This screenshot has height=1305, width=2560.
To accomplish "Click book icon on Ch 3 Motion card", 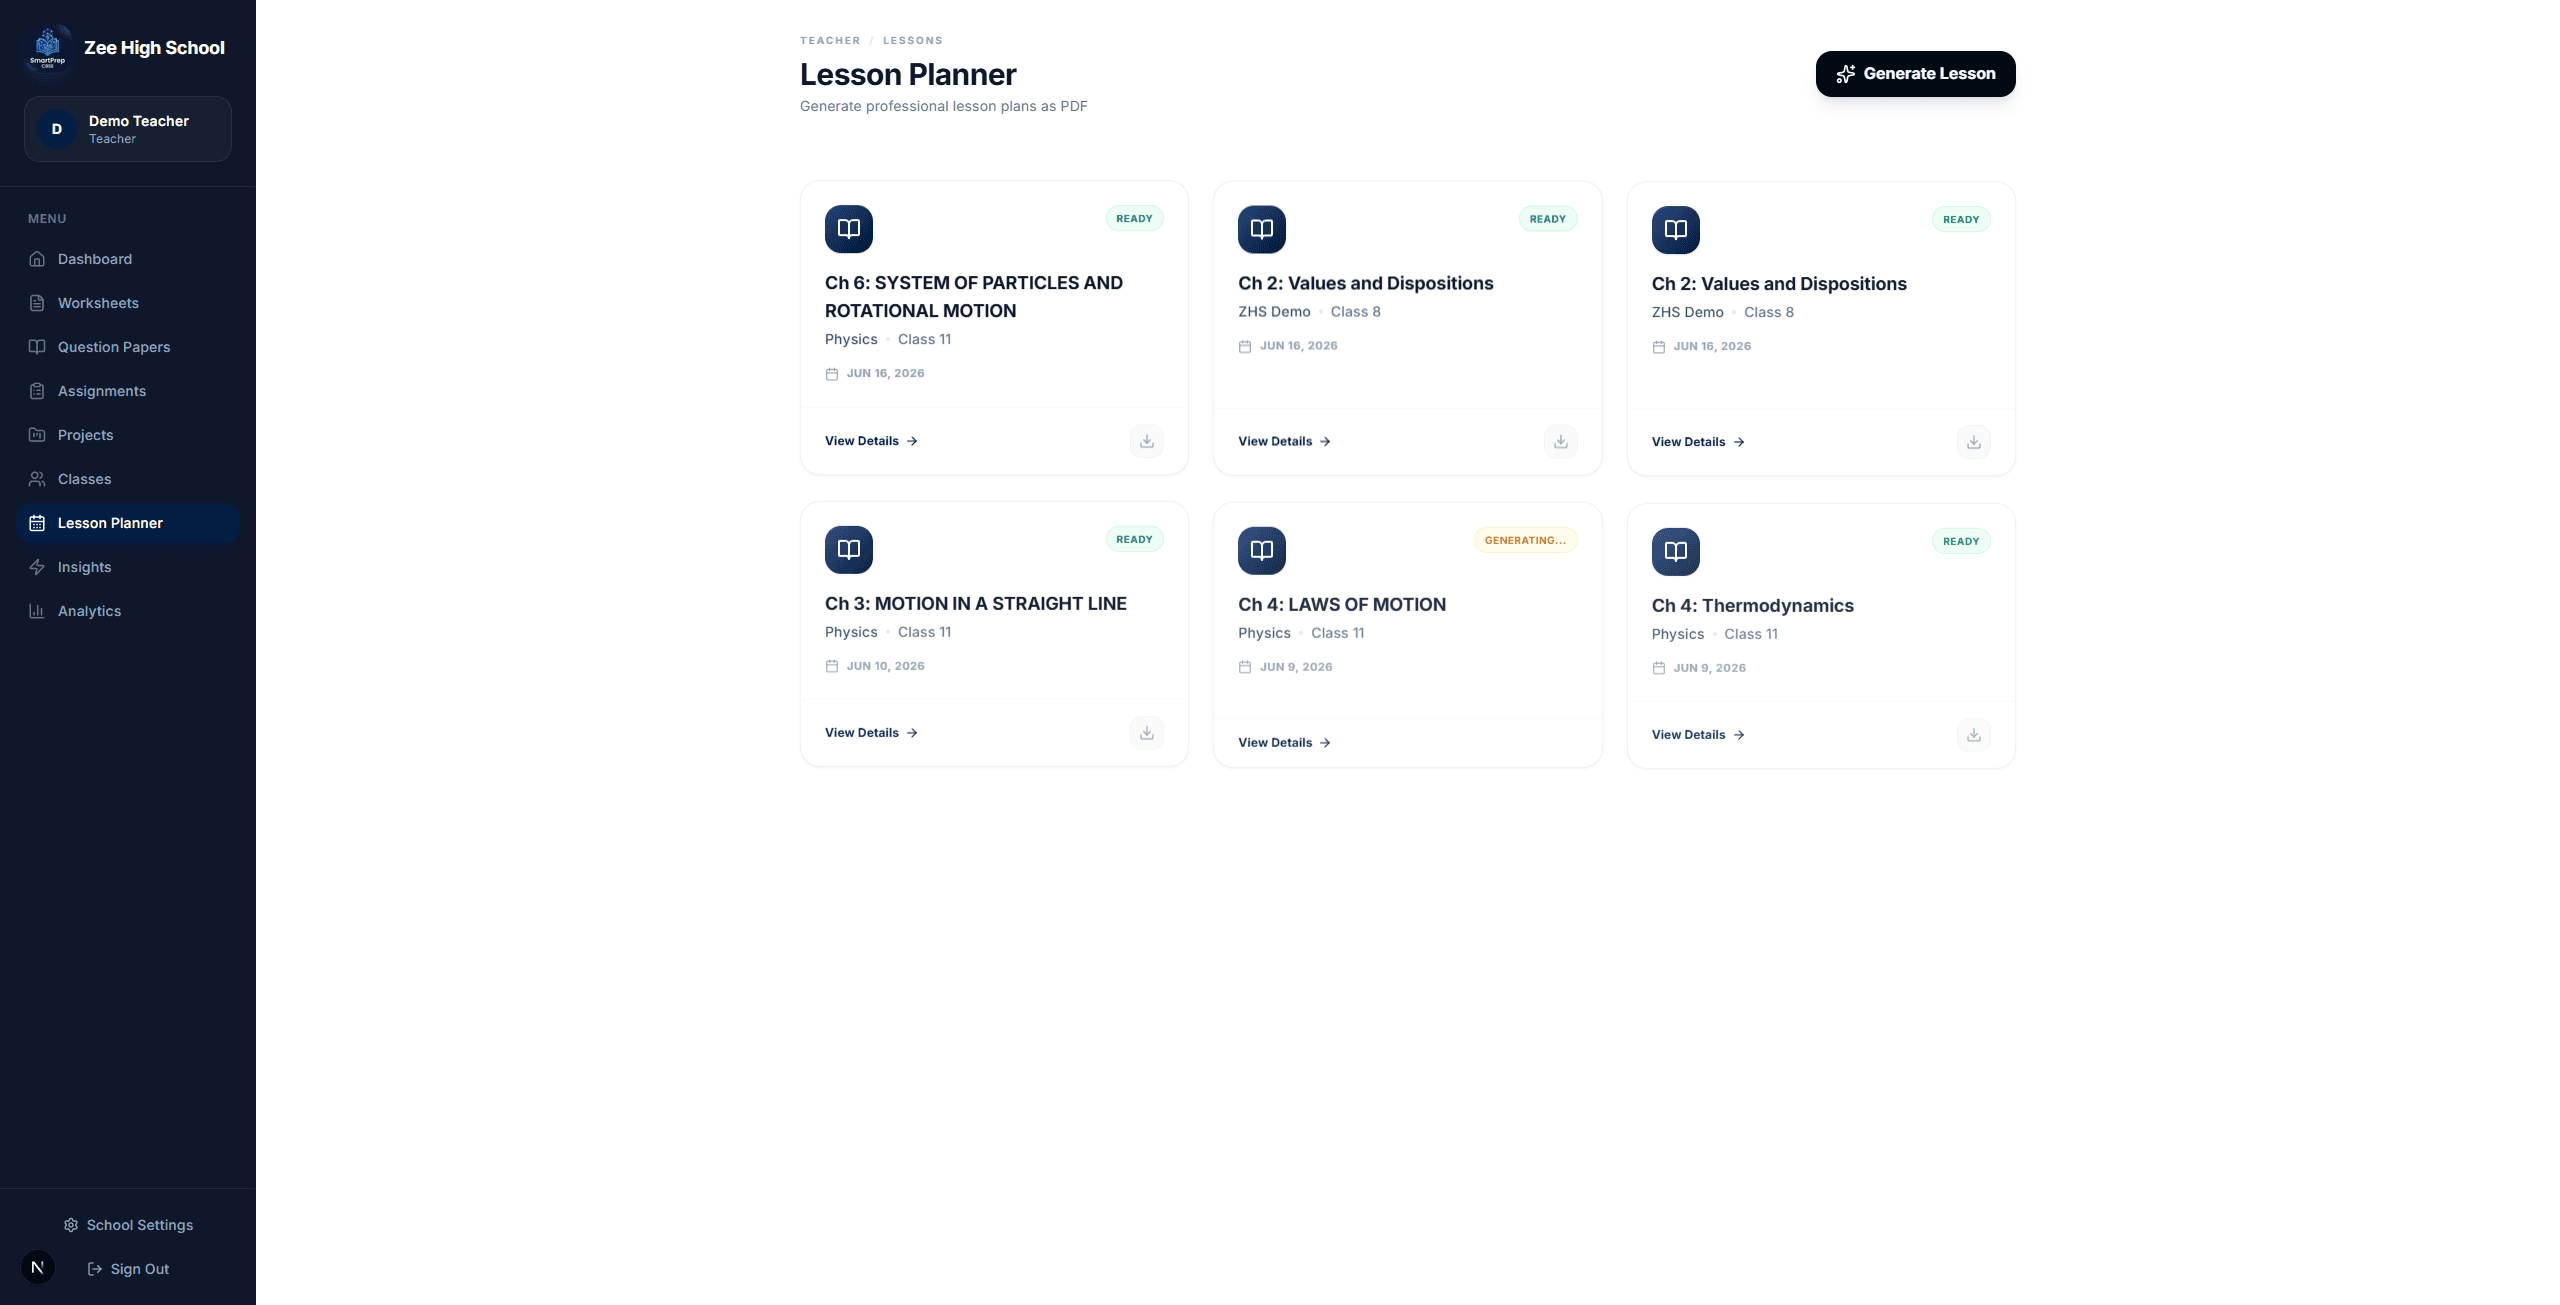I will pyautogui.click(x=849, y=549).
